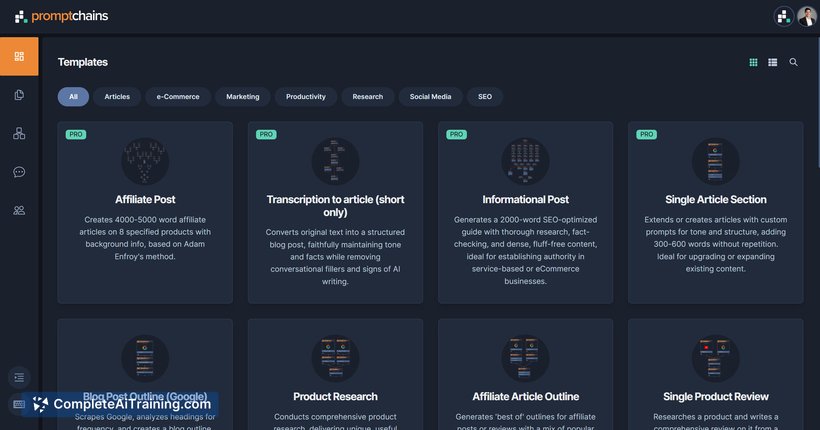Filter templates by Productivity
The width and height of the screenshot is (820, 430).
pos(306,97)
